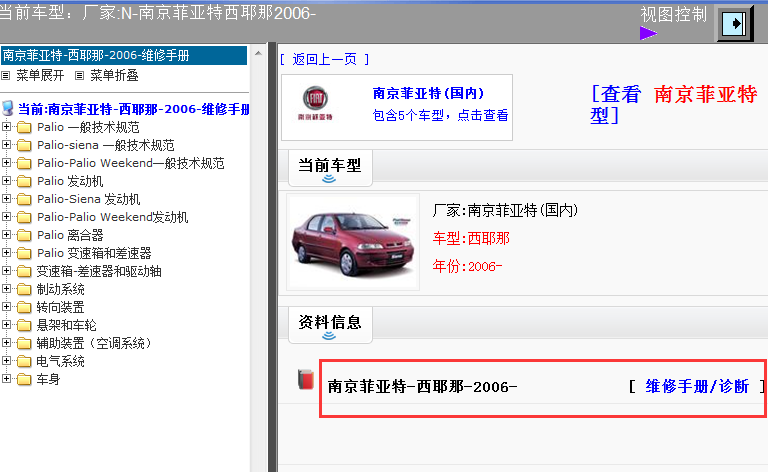Click folder icon of 电气系统
The height and width of the screenshot is (472, 768).
point(24,361)
